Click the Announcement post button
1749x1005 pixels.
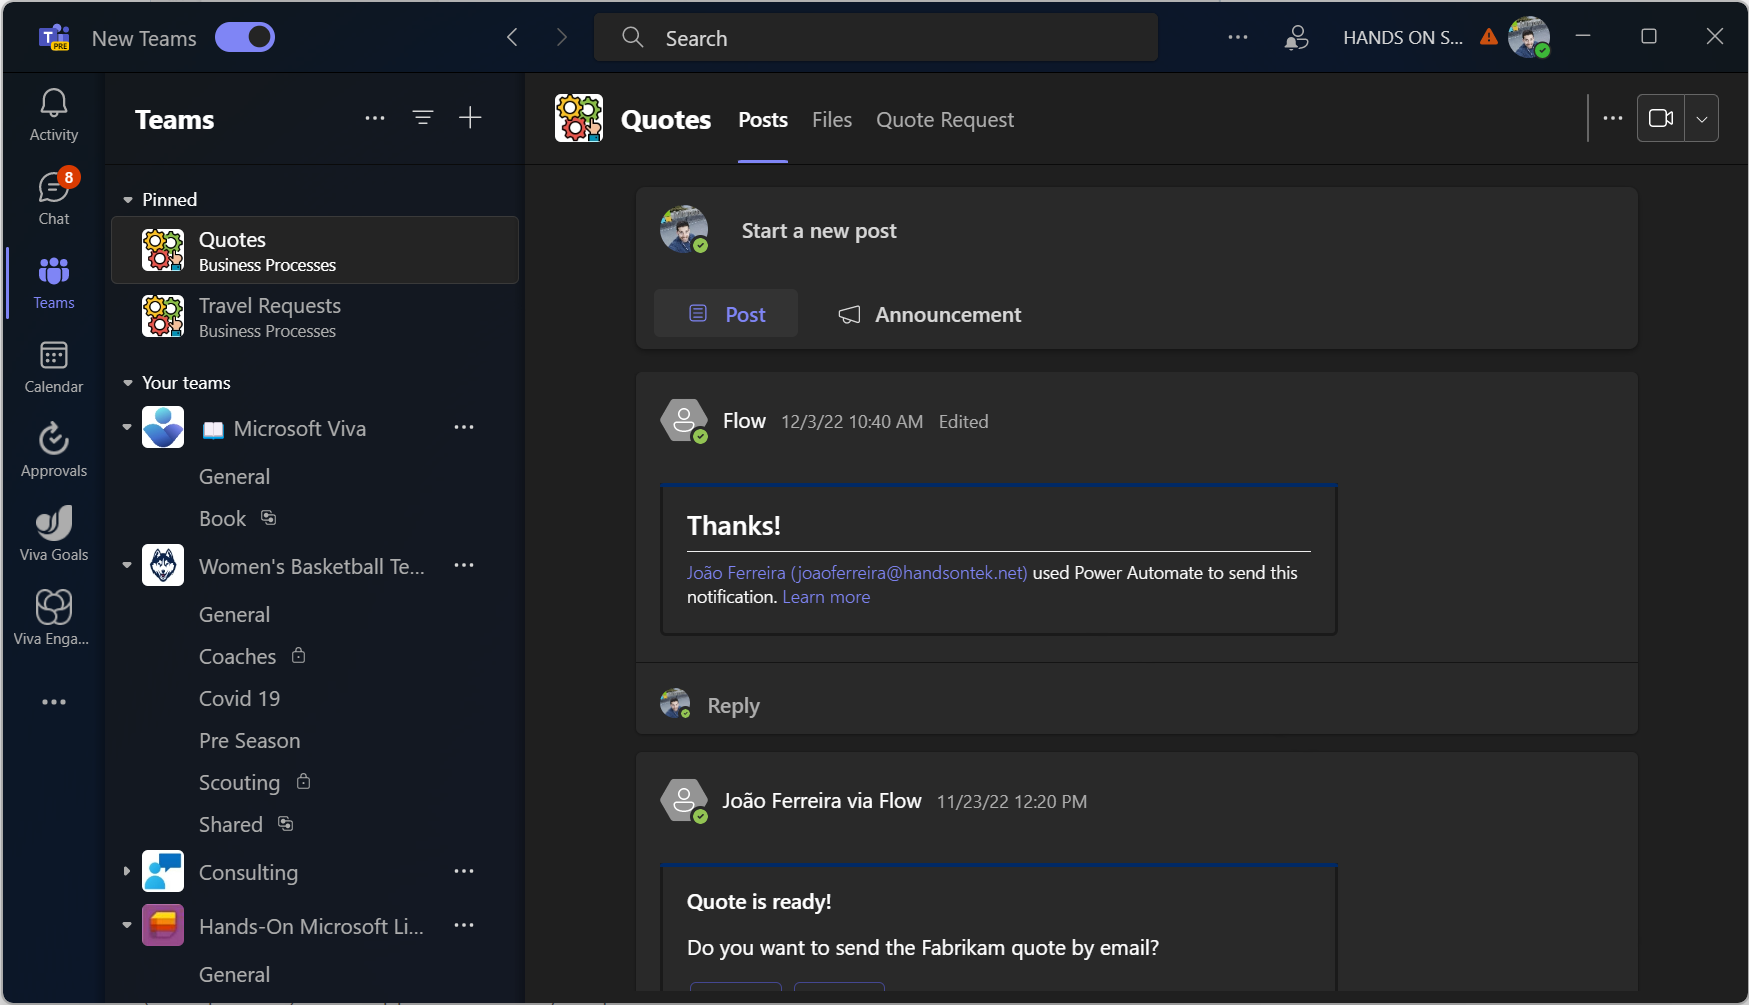[928, 313]
